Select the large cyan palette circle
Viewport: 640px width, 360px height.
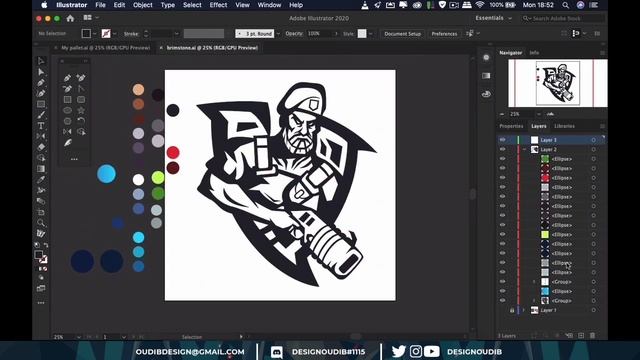pyautogui.click(x=106, y=174)
